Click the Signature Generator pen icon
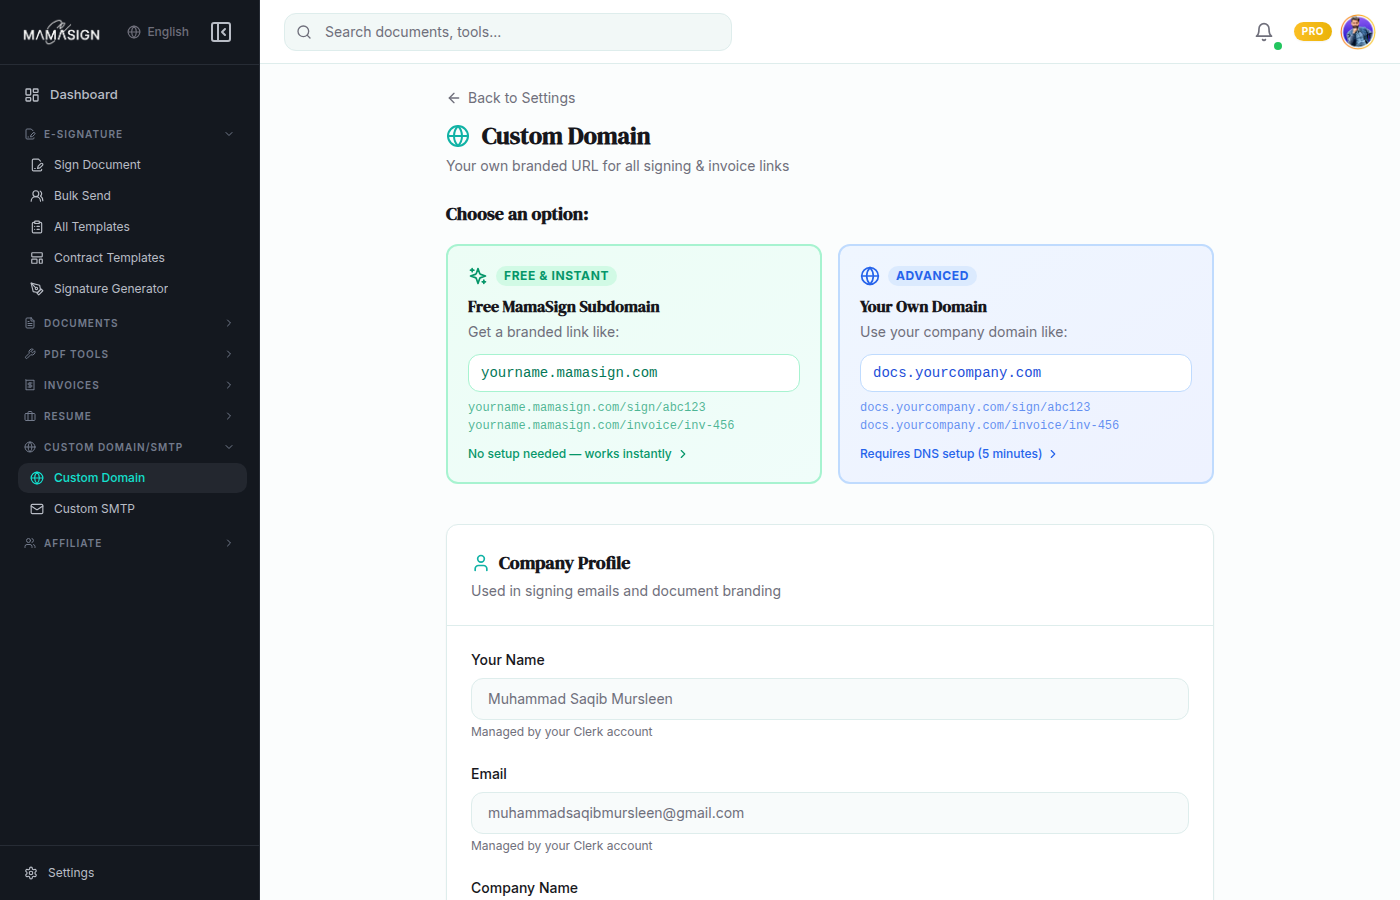The width and height of the screenshot is (1400, 900). click(37, 289)
